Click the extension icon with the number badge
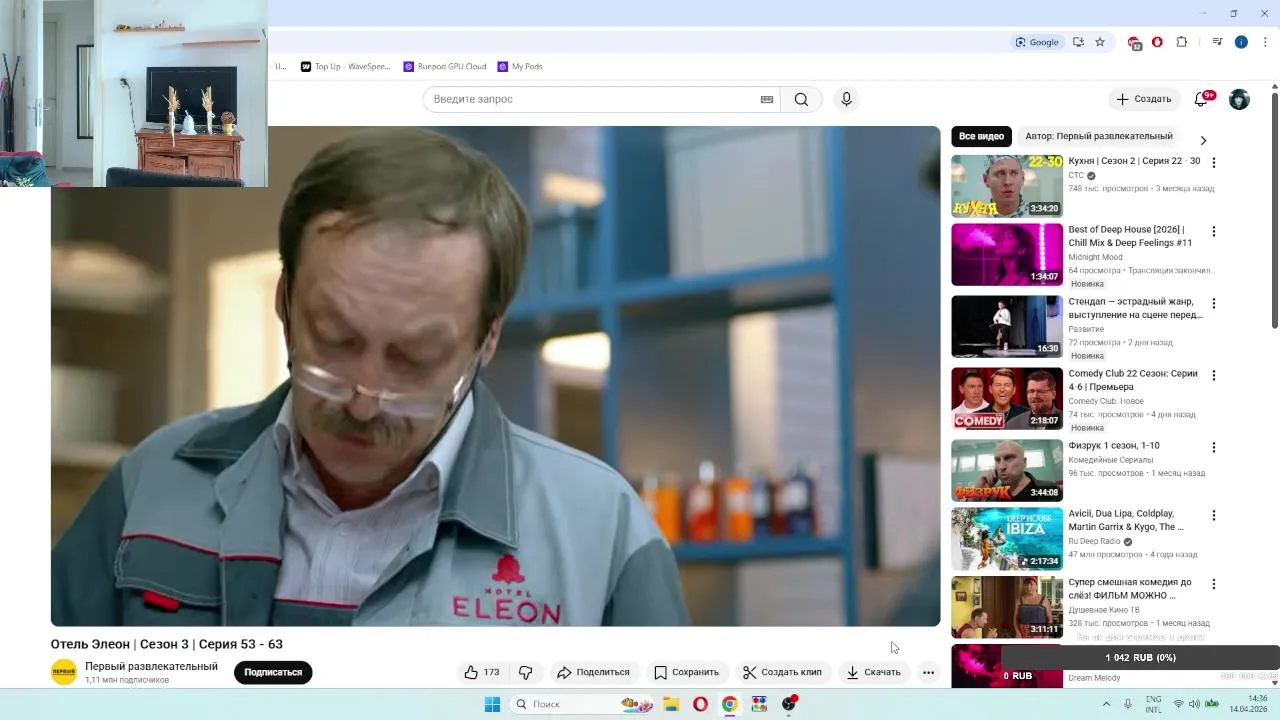Viewport: 1280px width, 720px height. (1134, 43)
